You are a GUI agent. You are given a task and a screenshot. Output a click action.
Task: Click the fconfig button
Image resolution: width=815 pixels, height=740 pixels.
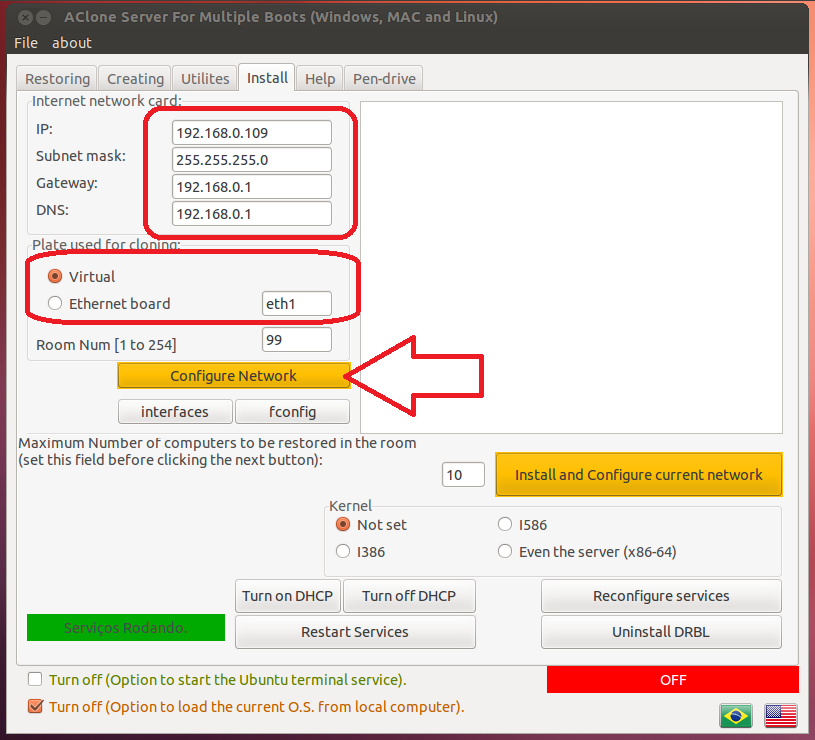292,412
